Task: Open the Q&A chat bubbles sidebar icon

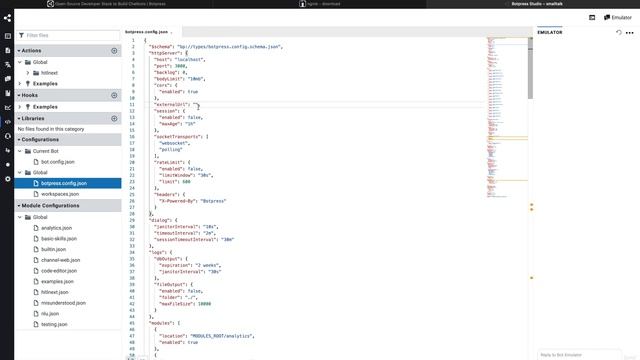Action: (7, 79)
